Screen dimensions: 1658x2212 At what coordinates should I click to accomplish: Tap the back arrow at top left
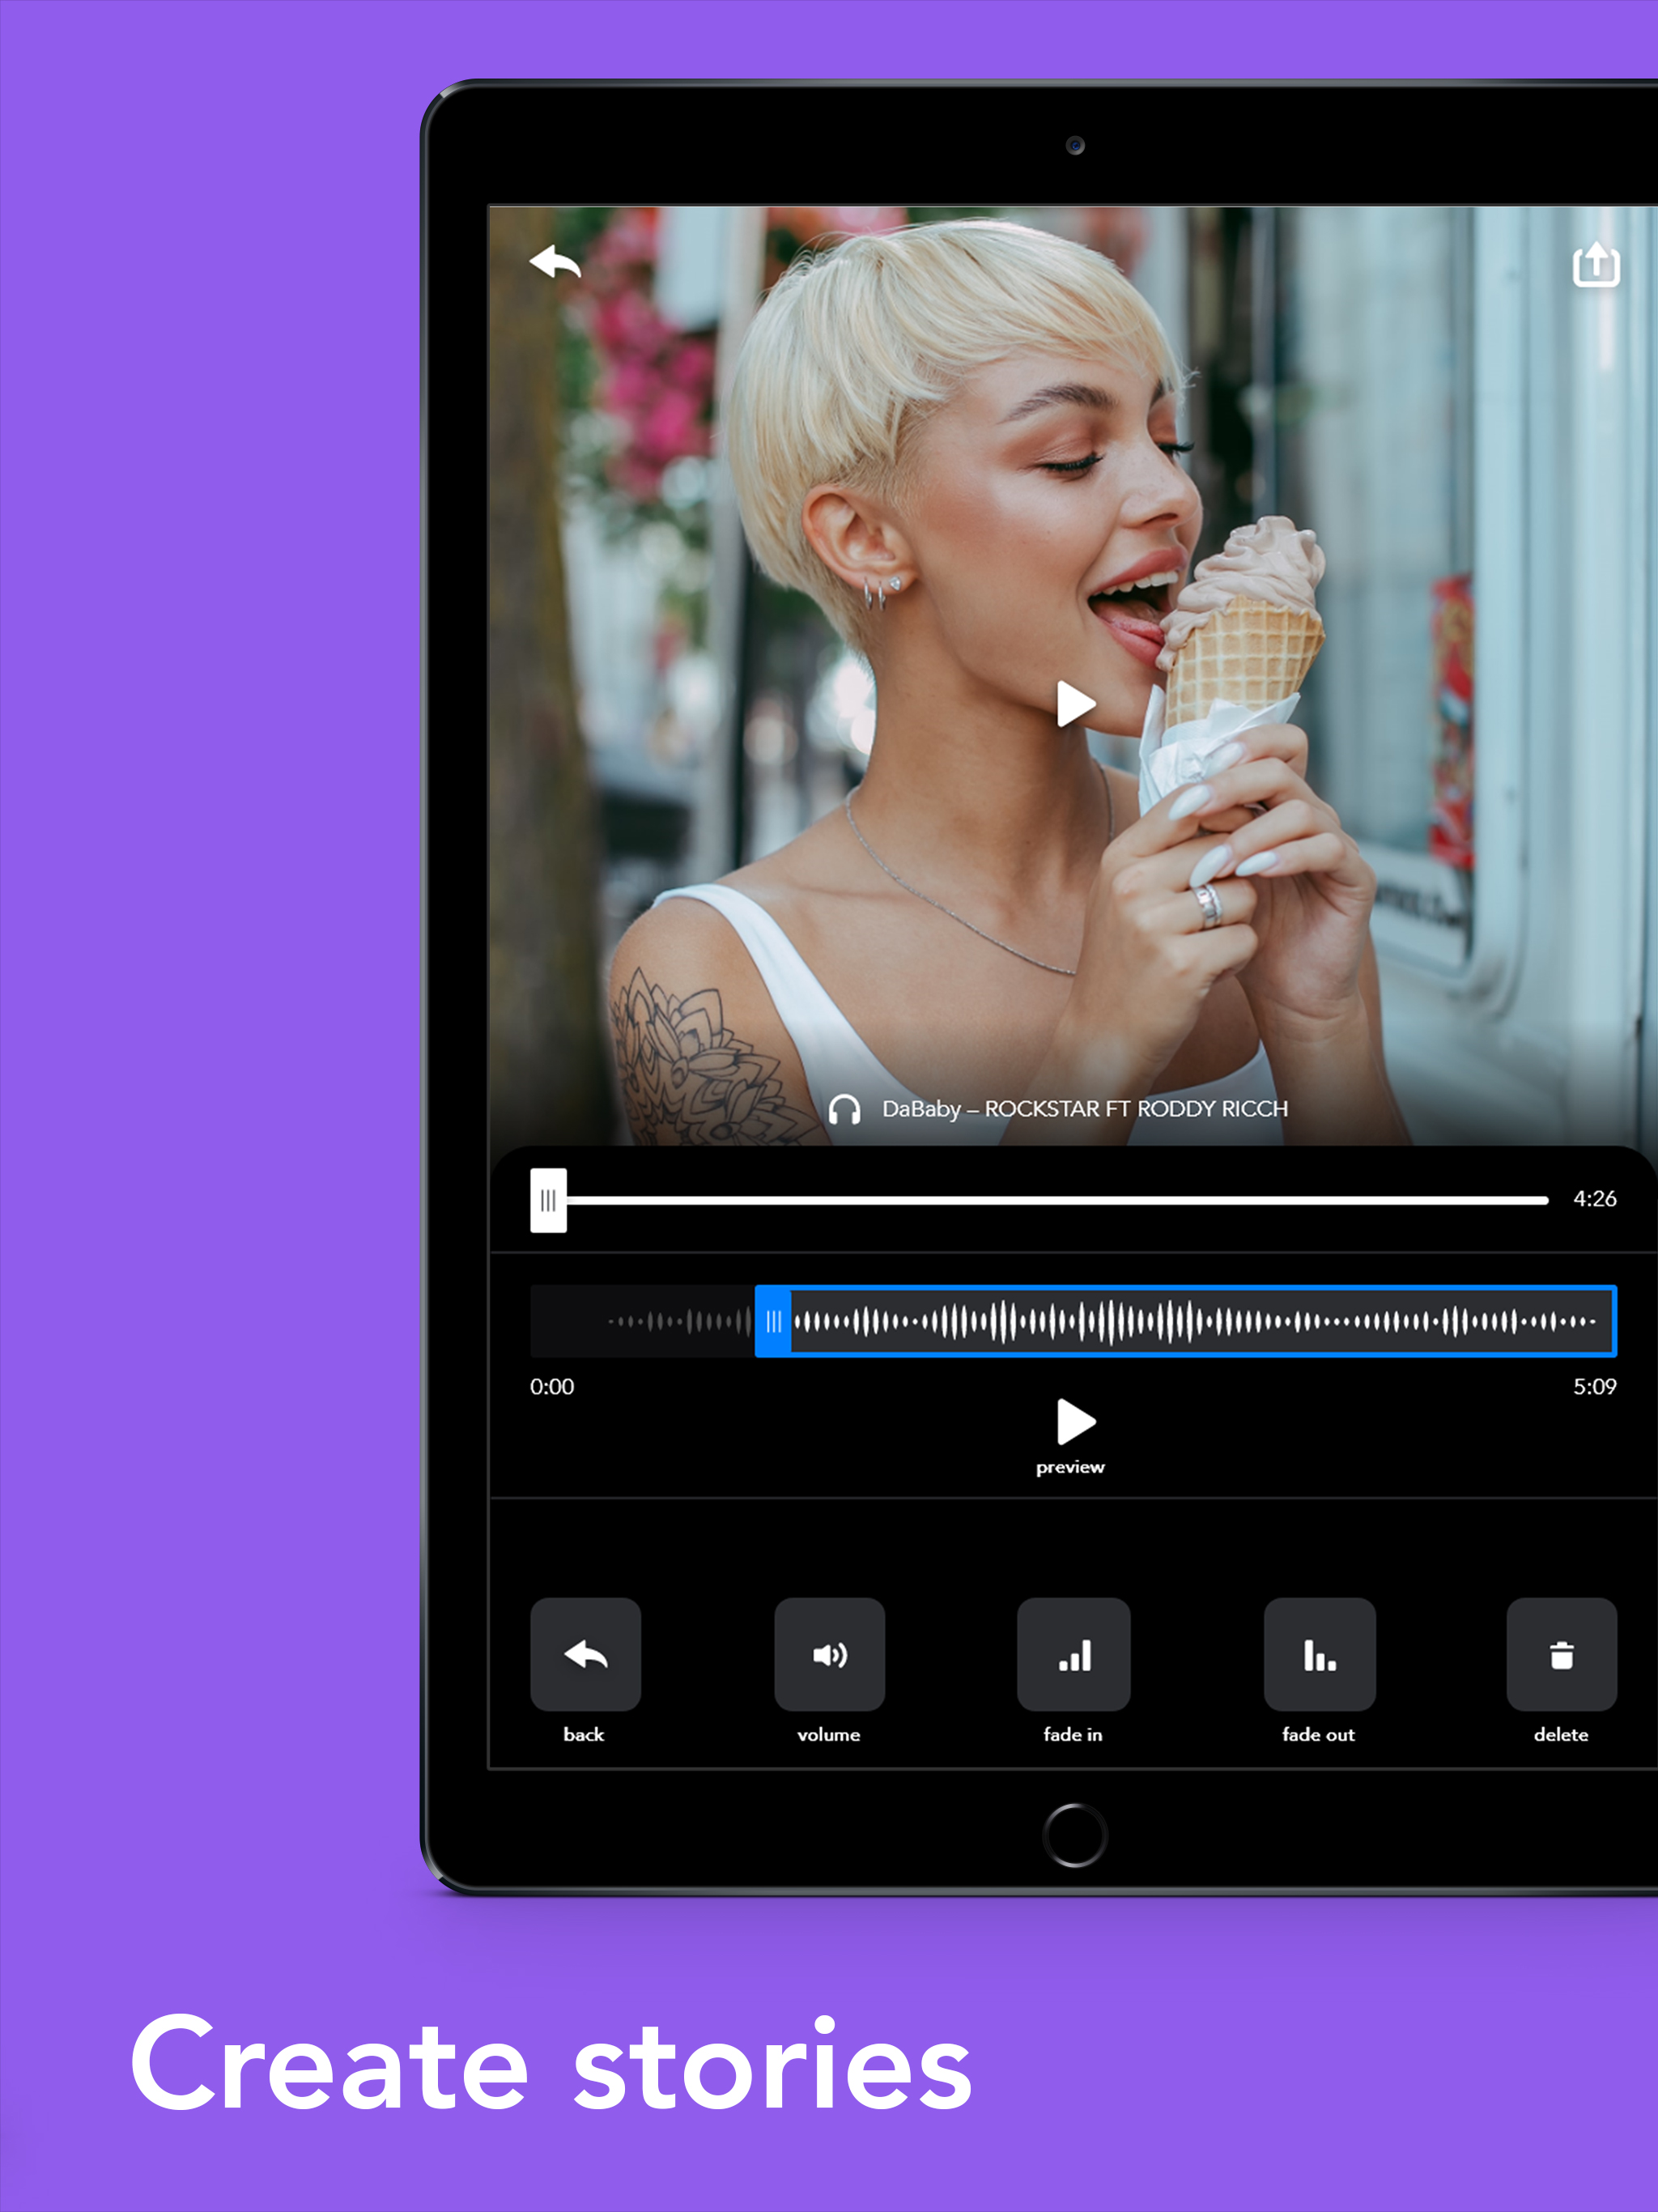point(555,263)
